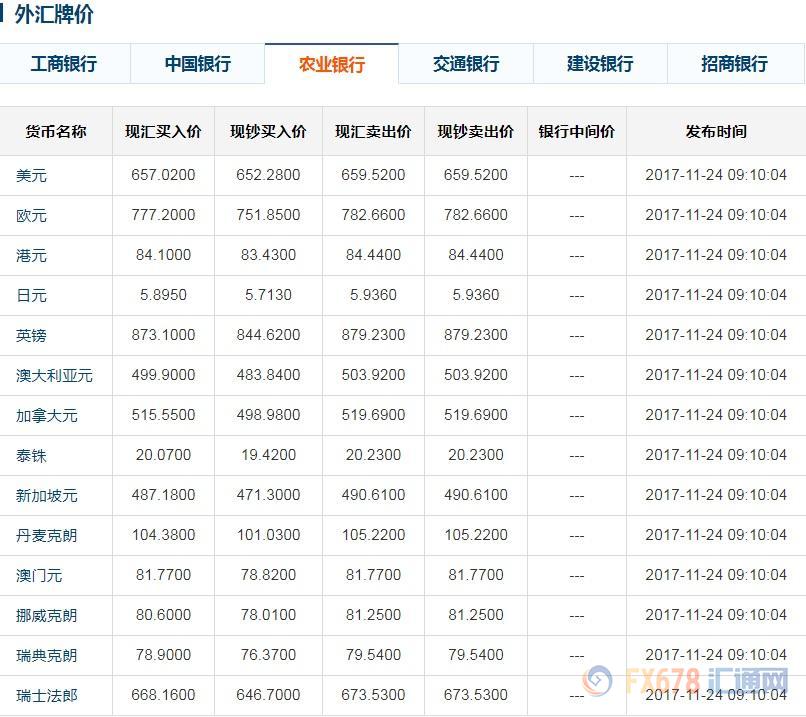Screen dimensions: 806x717
Task: Select the 471.3000 cell for 新加坡元
Action: 268,495
